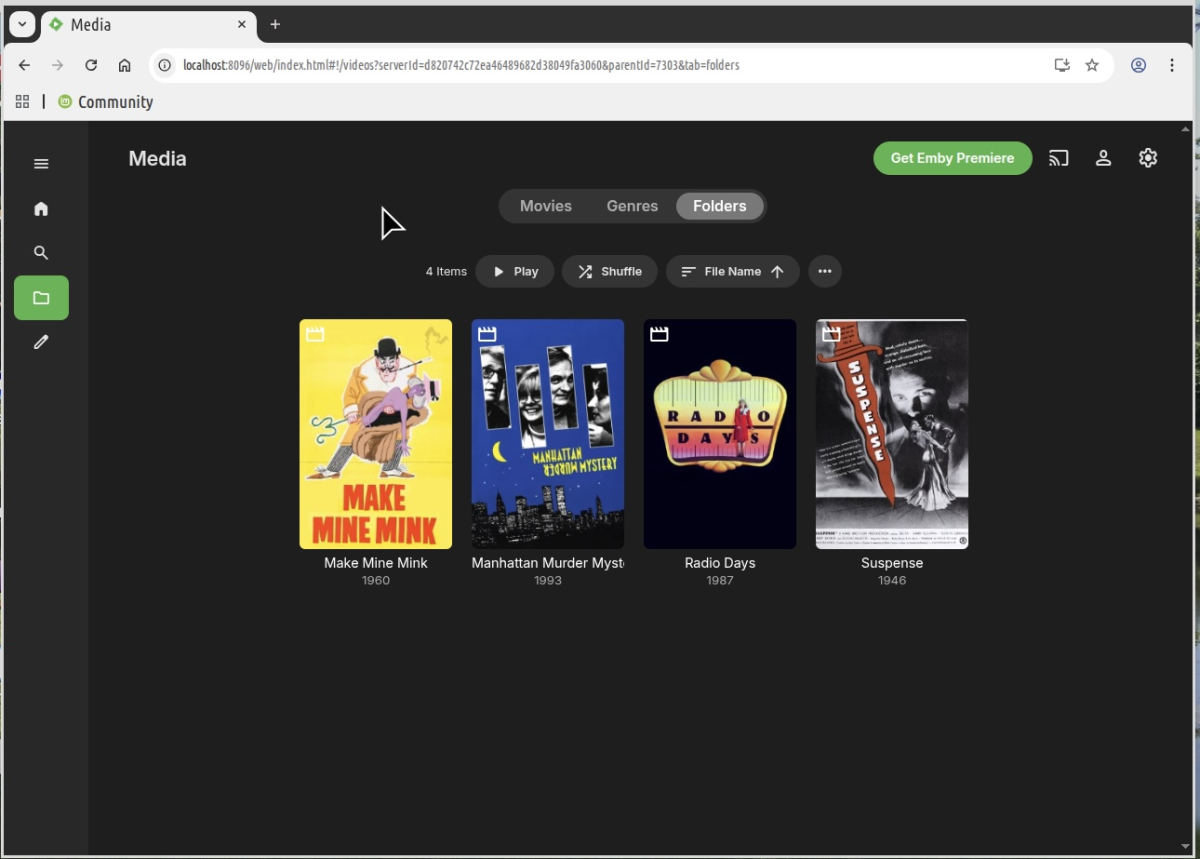Switch to the Movies tab
This screenshot has width=1200, height=859.
point(546,206)
